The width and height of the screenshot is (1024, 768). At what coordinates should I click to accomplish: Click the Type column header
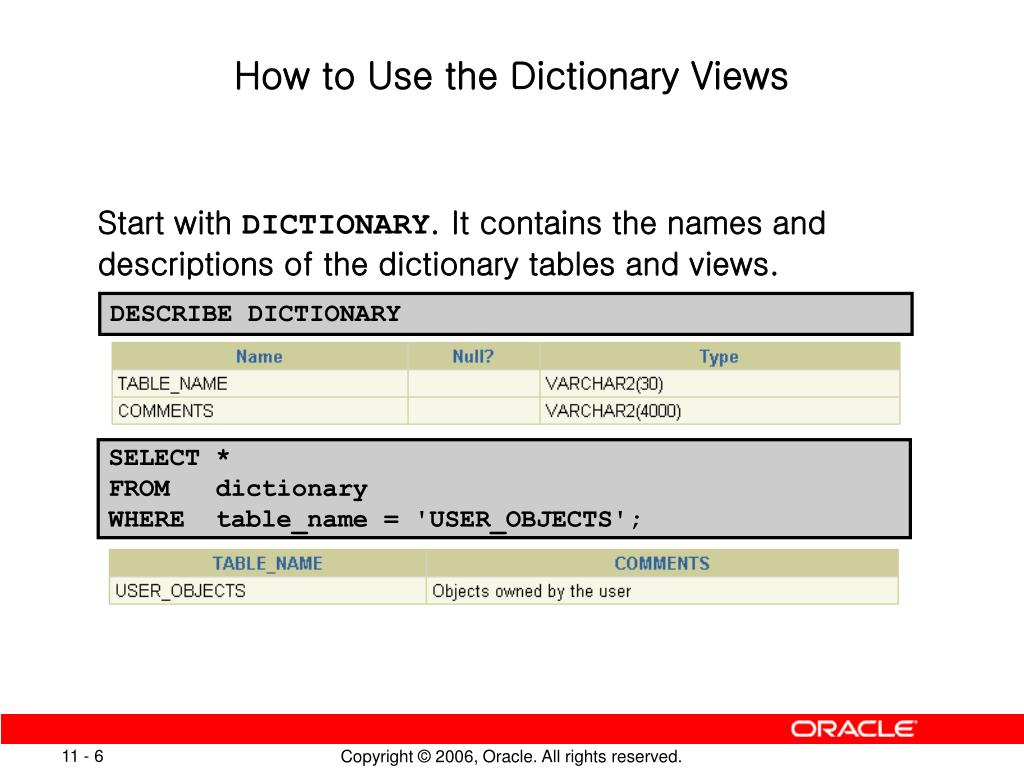[x=719, y=357]
